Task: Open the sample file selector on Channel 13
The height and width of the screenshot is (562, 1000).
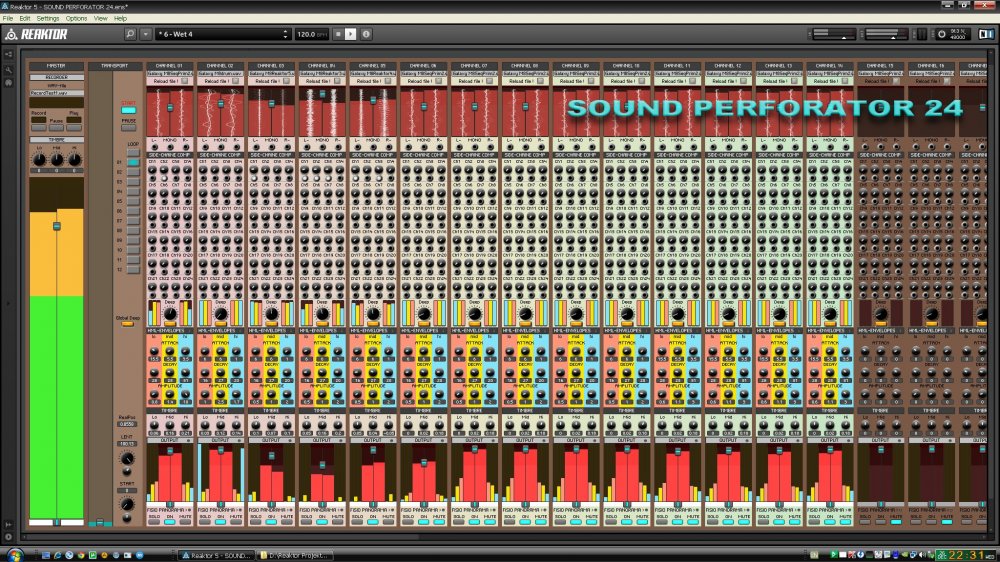Action: click(x=779, y=74)
